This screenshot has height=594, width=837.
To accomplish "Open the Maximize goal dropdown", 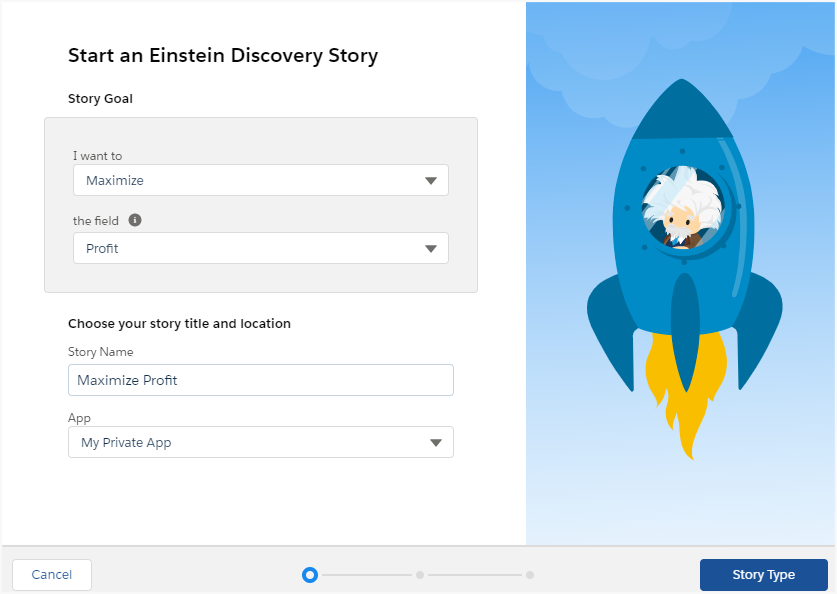I will tap(260, 180).
